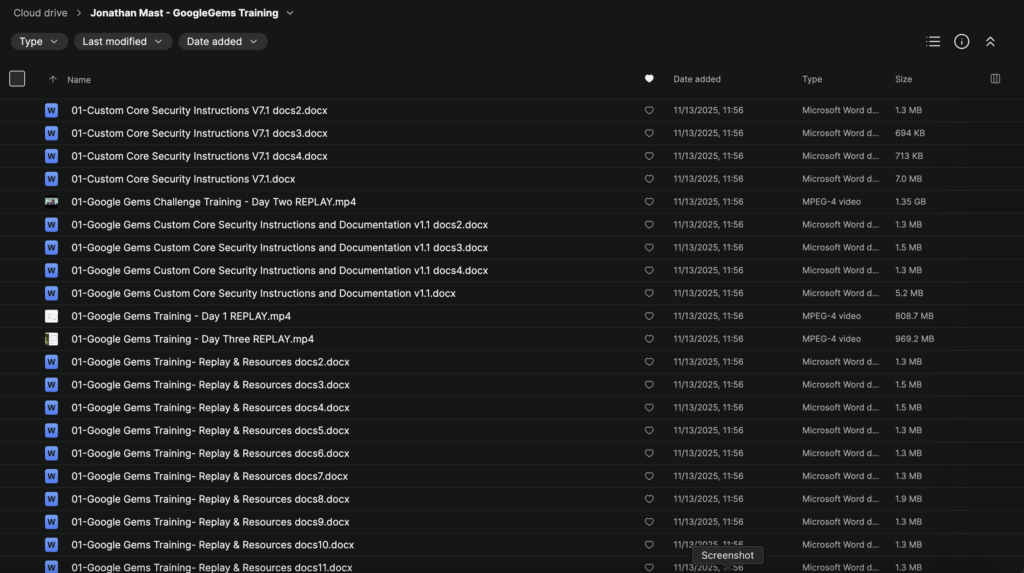1024x573 pixels.
Task: Open Day Three REPLAY.mp4 video thumbnail
Action: point(51,339)
